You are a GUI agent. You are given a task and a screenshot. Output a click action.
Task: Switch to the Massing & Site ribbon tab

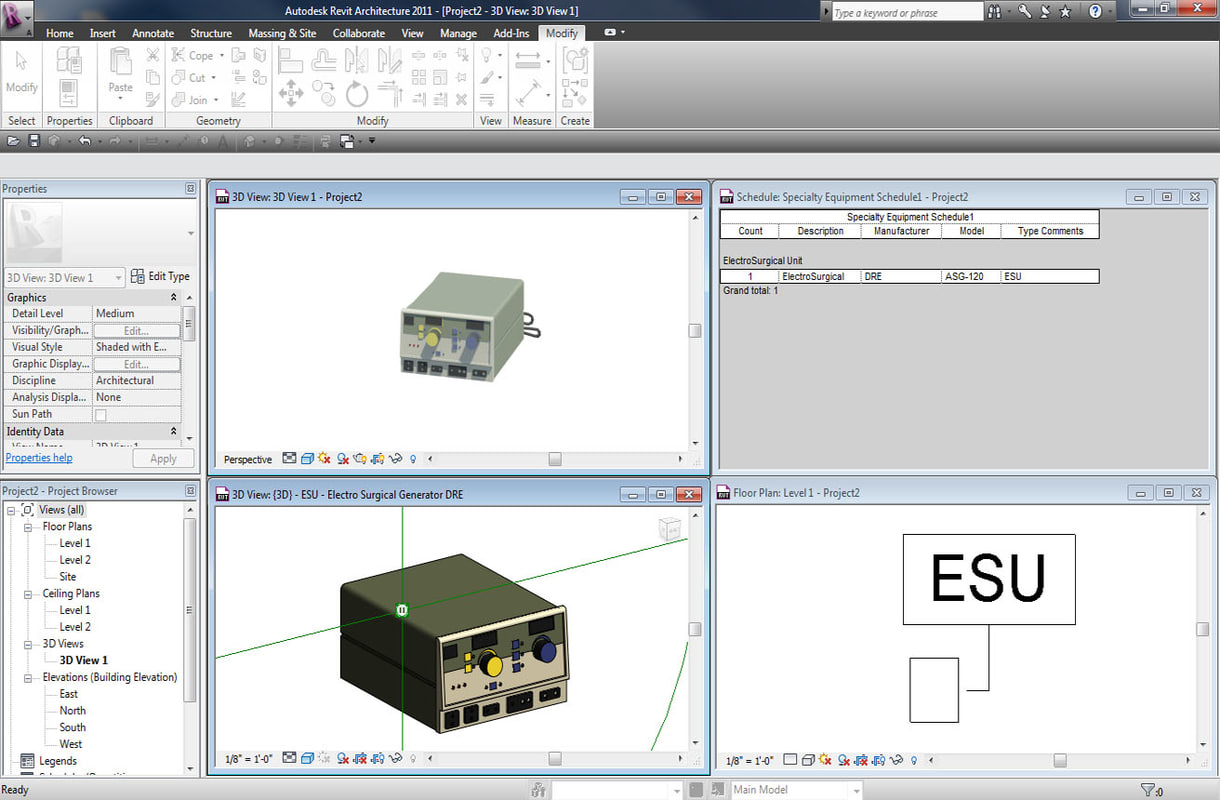point(282,33)
